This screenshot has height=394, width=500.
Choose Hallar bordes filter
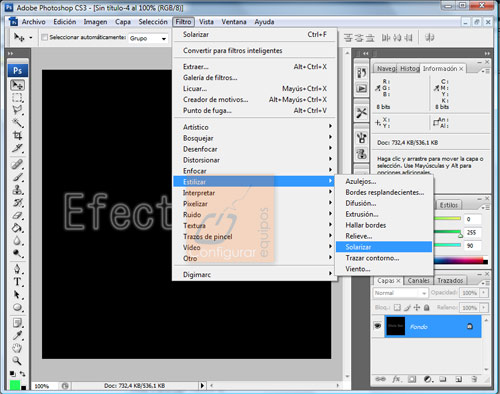click(384, 225)
